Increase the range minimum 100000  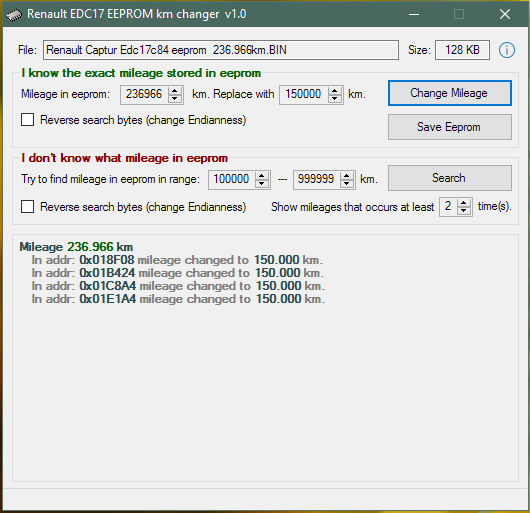[261, 175]
